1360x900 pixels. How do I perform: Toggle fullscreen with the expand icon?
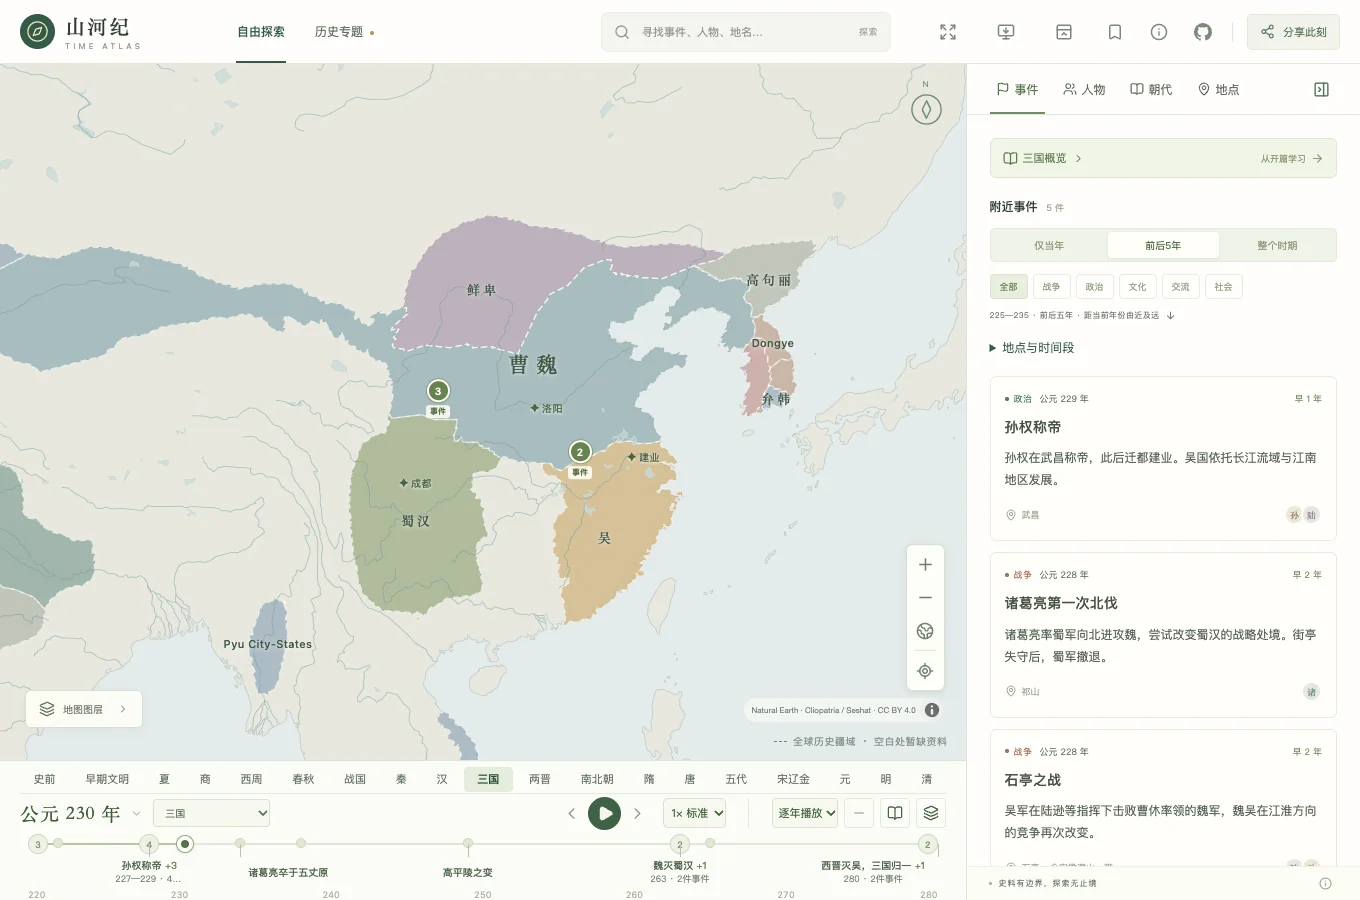click(948, 32)
